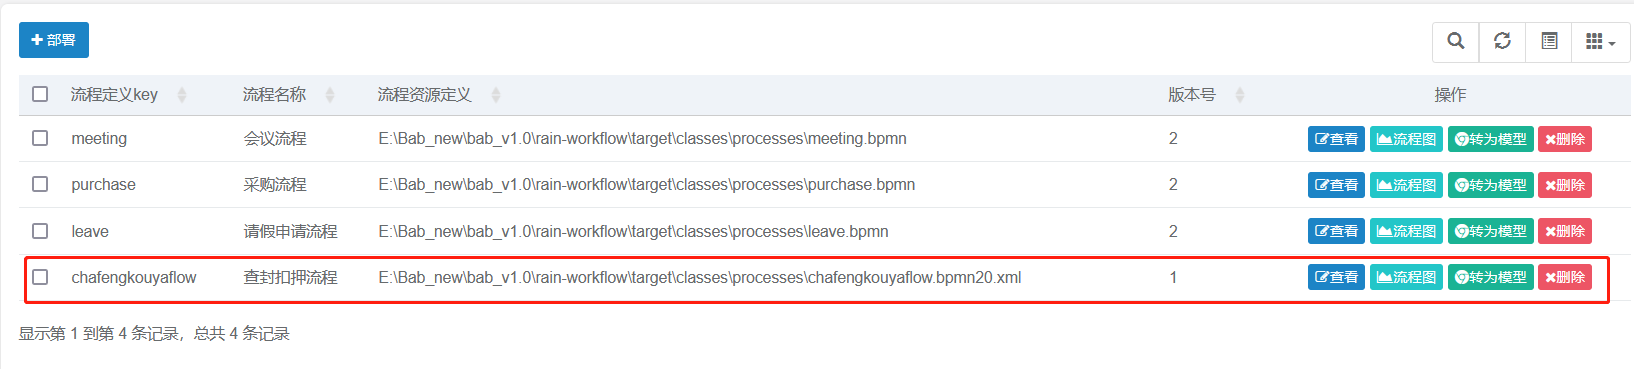Tick the meeting row checkbox
Image resolution: width=1634 pixels, height=369 pixels.
(40, 138)
